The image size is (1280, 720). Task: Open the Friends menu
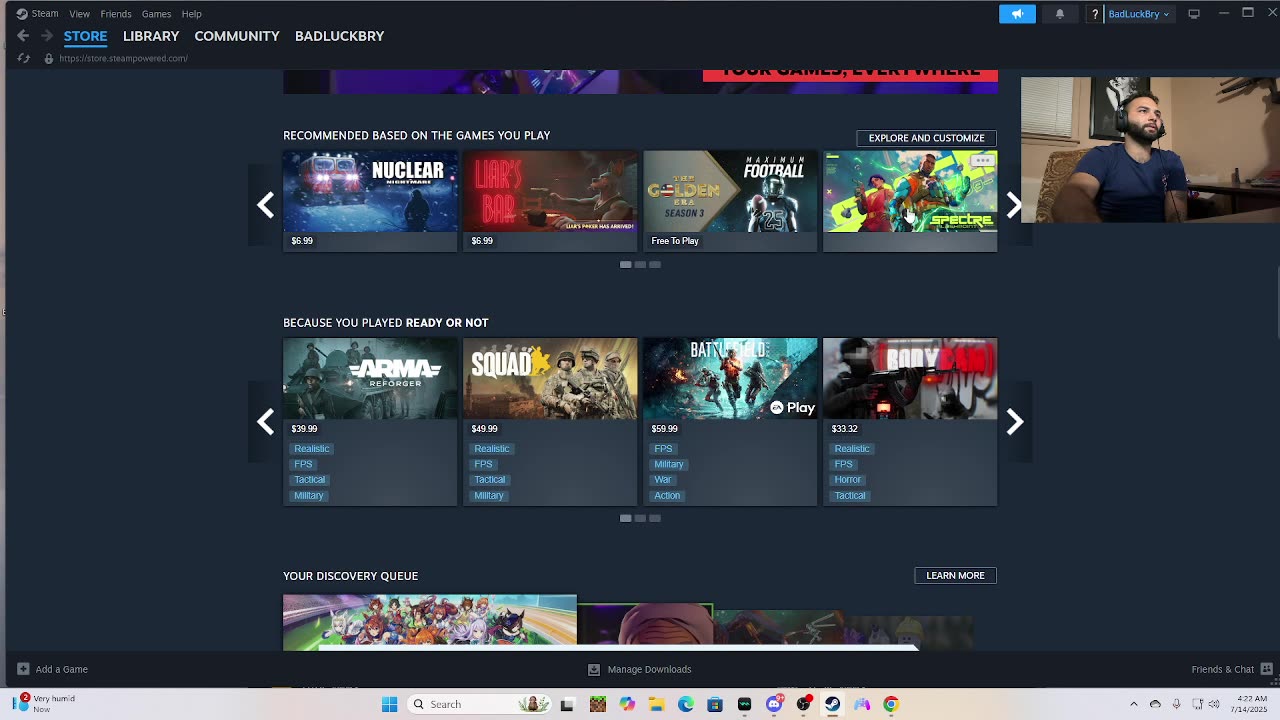(116, 14)
